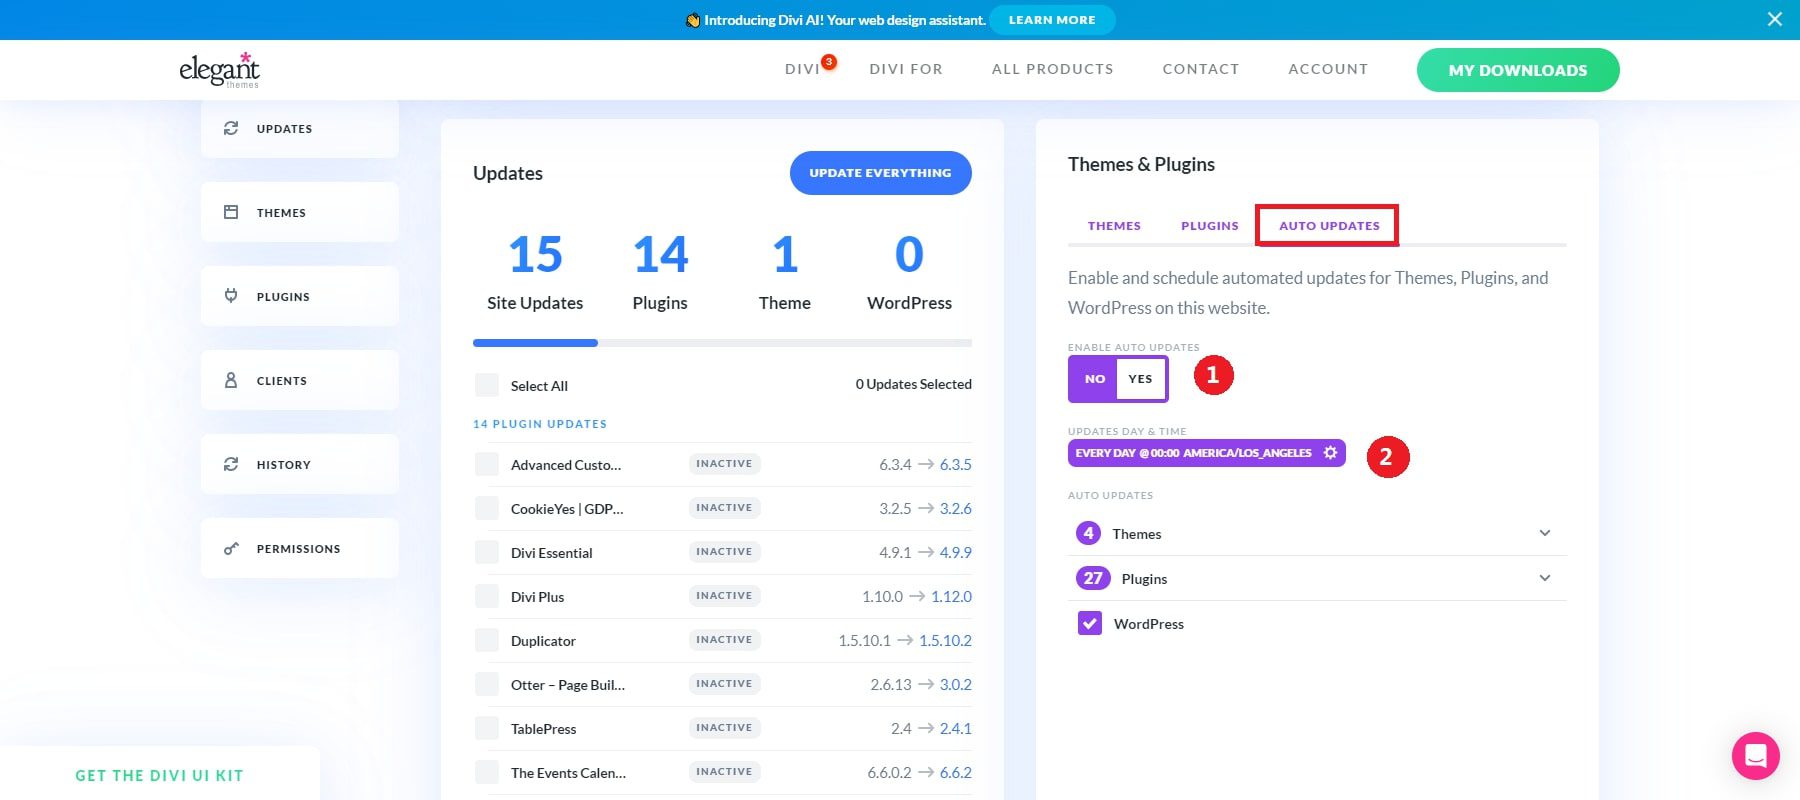The width and height of the screenshot is (1800, 800).
Task: Click the updates progress bar
Action: 722,343
